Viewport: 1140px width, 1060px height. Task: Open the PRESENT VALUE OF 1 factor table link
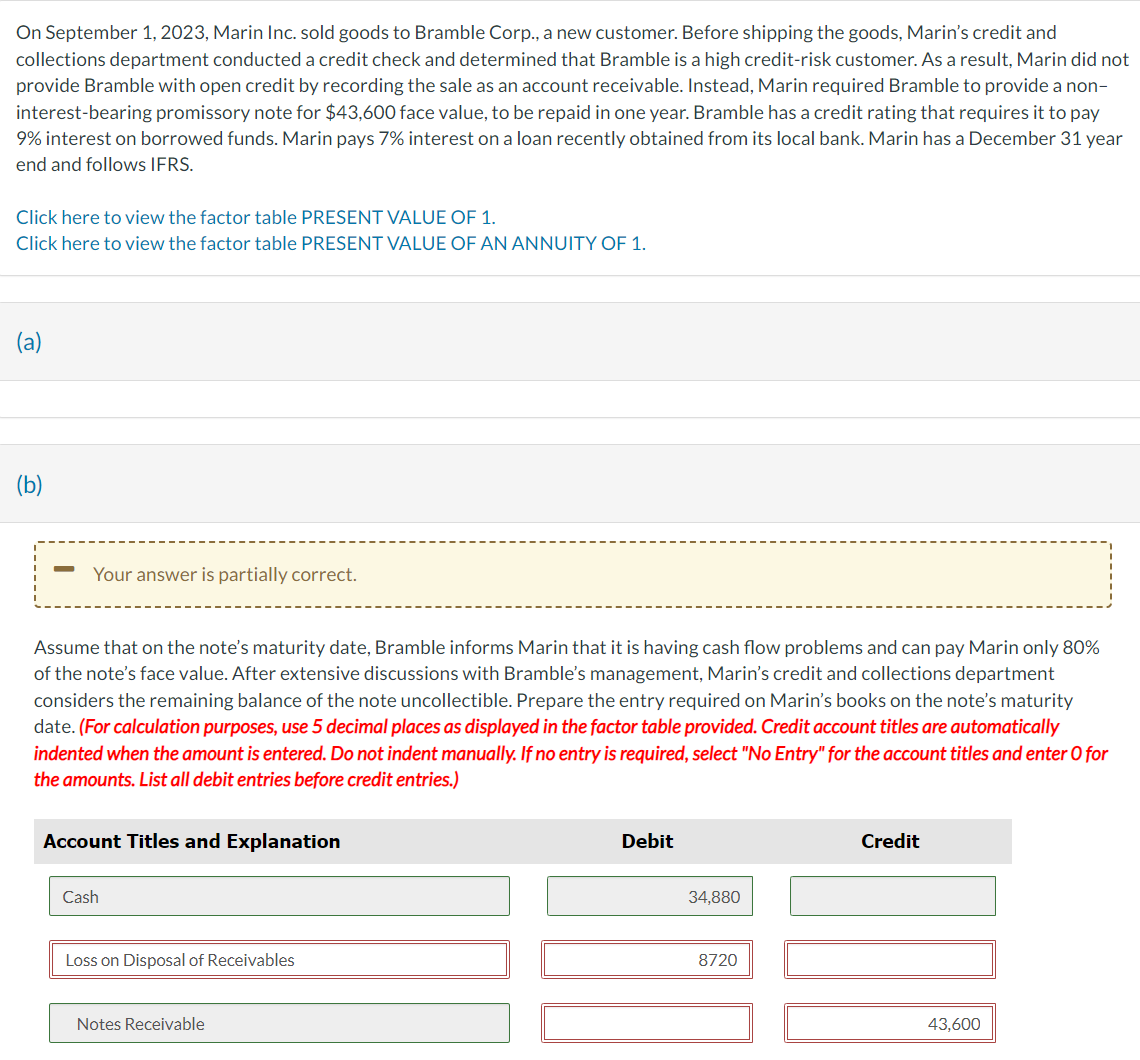[255, 217]
